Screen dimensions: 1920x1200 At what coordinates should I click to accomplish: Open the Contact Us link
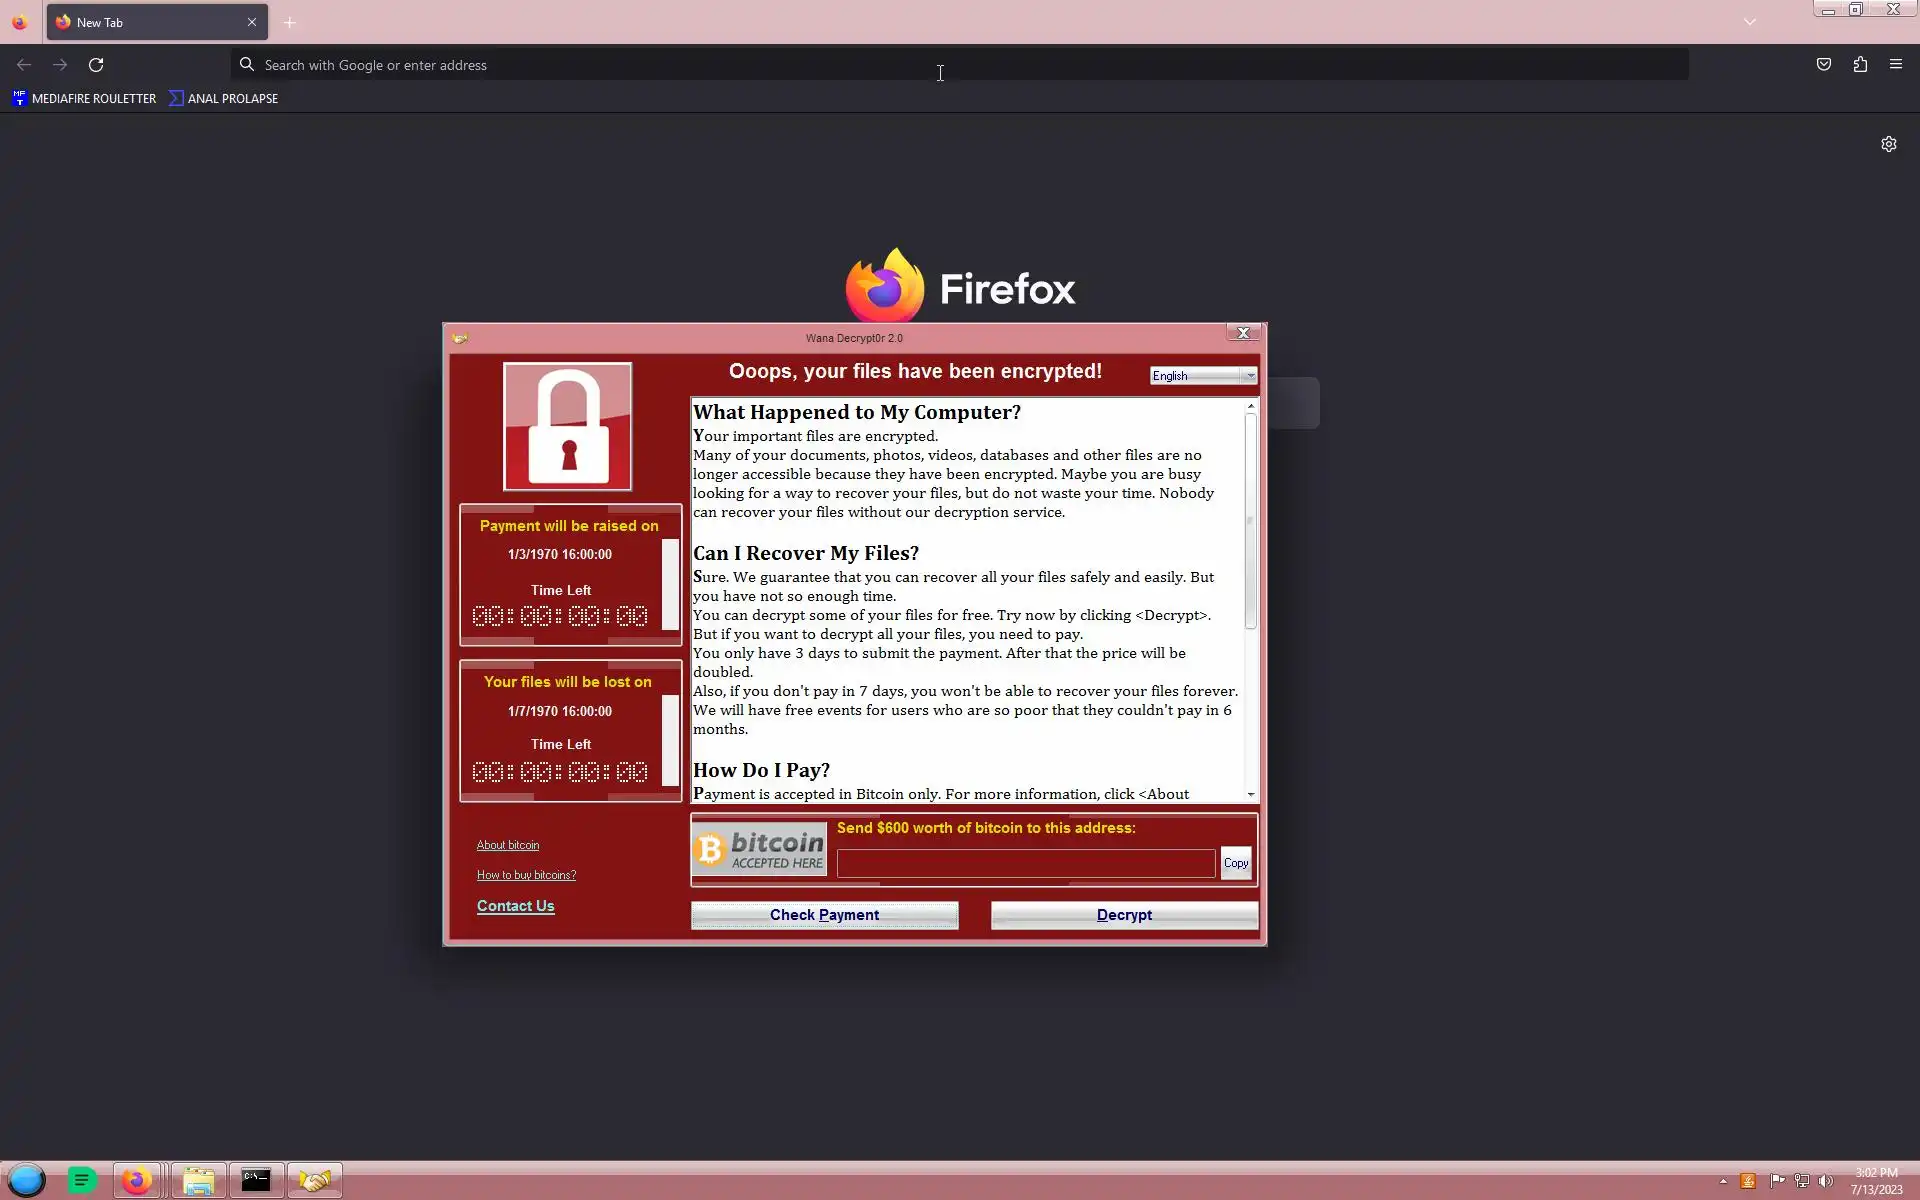[515, 906]
